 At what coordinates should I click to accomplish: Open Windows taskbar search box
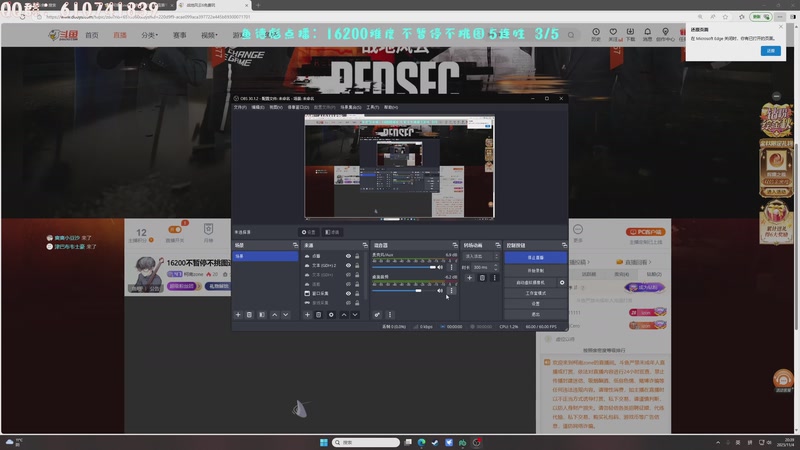(366, 442)
